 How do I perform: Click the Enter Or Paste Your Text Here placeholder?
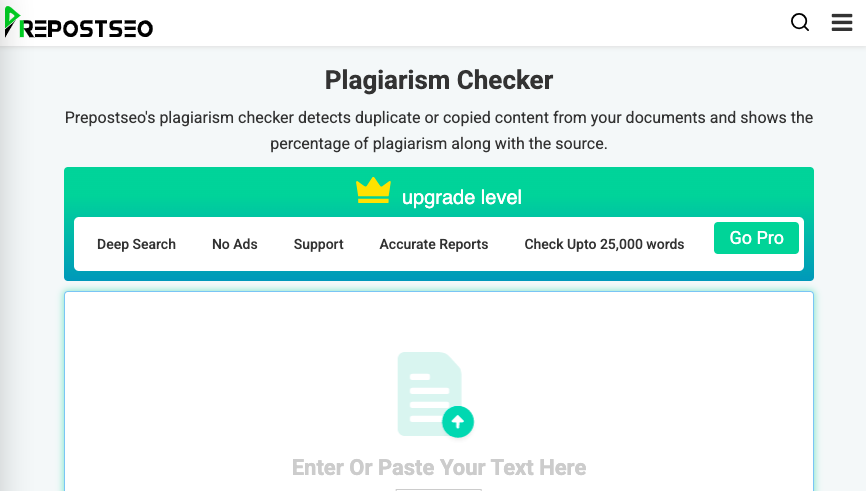[439, 468]
